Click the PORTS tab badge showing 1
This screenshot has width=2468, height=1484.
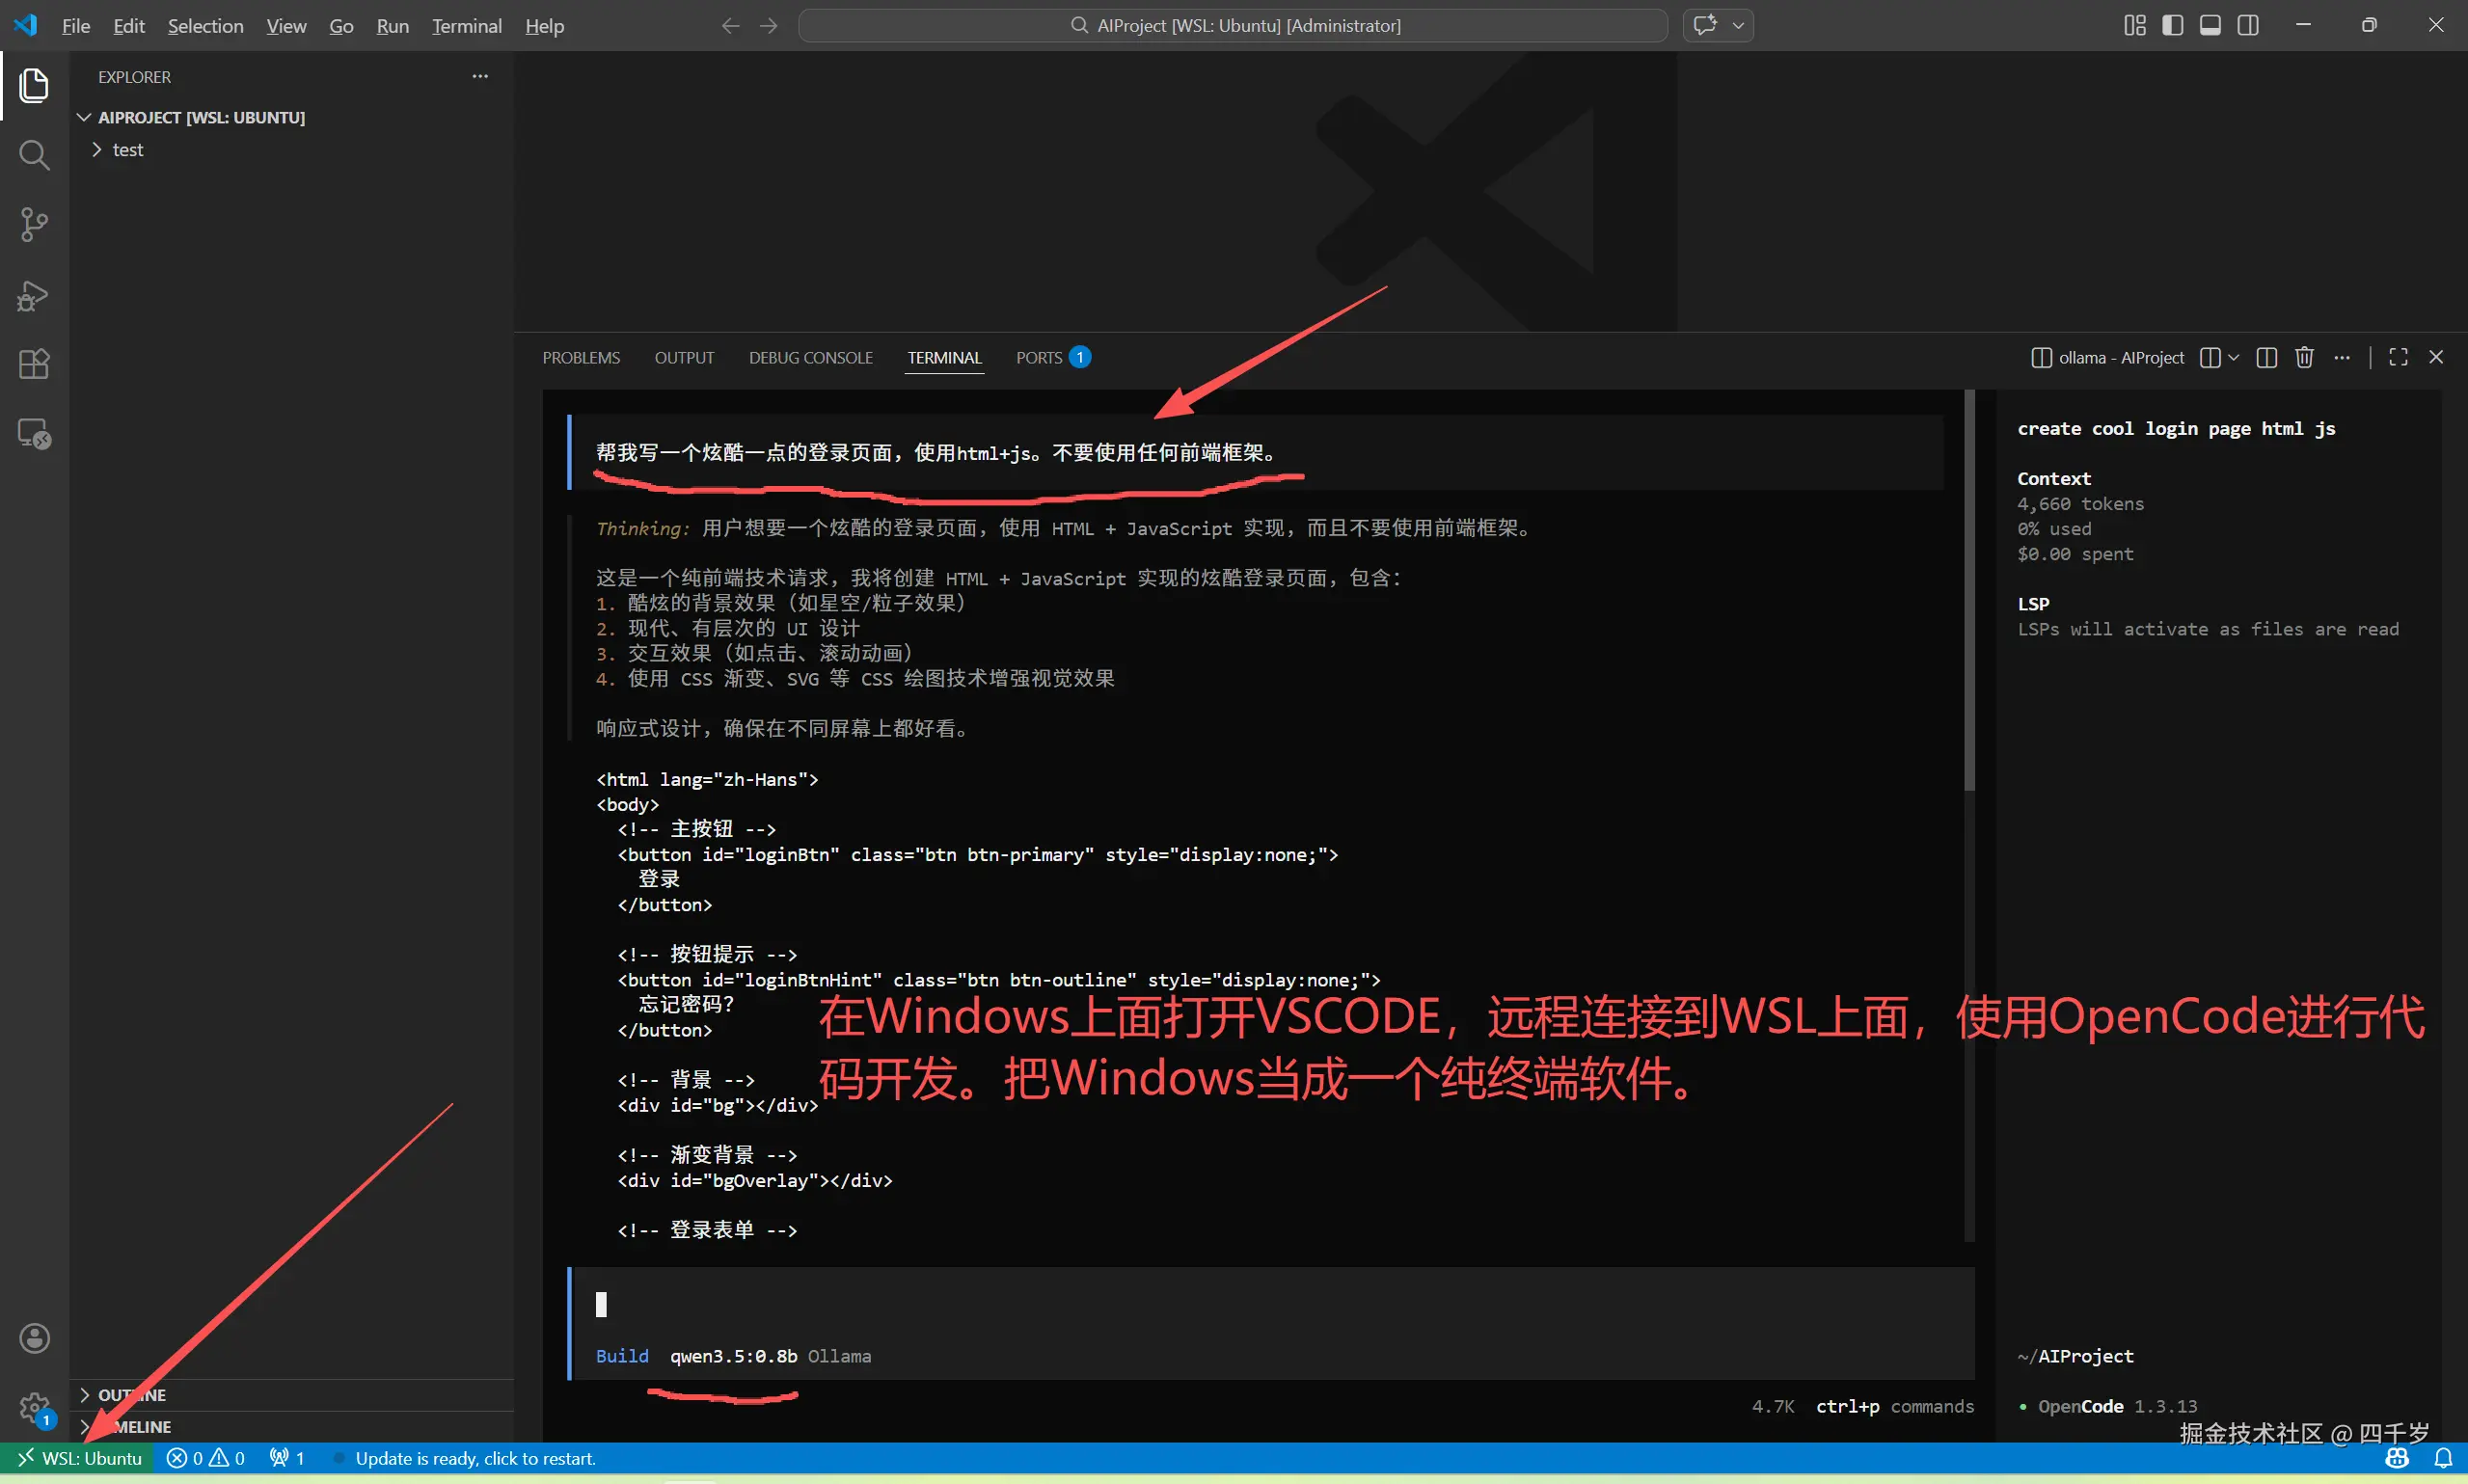coord(1080,356)
